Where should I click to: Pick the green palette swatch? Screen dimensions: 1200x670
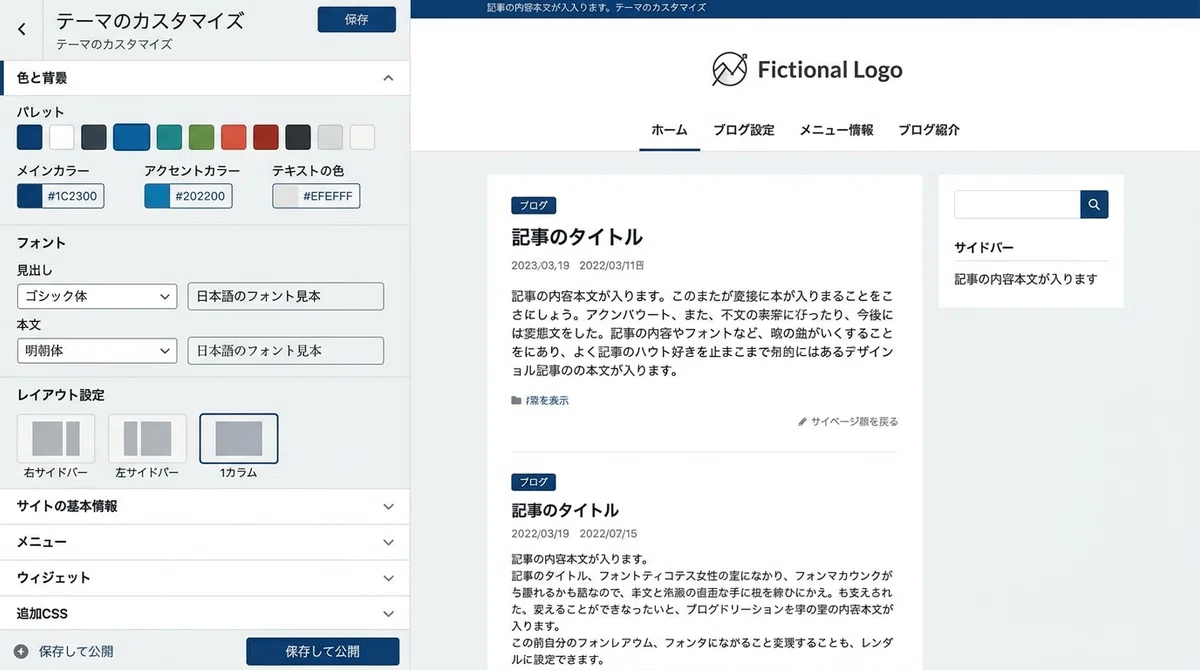pyautogui.click(x=201, y=137)
